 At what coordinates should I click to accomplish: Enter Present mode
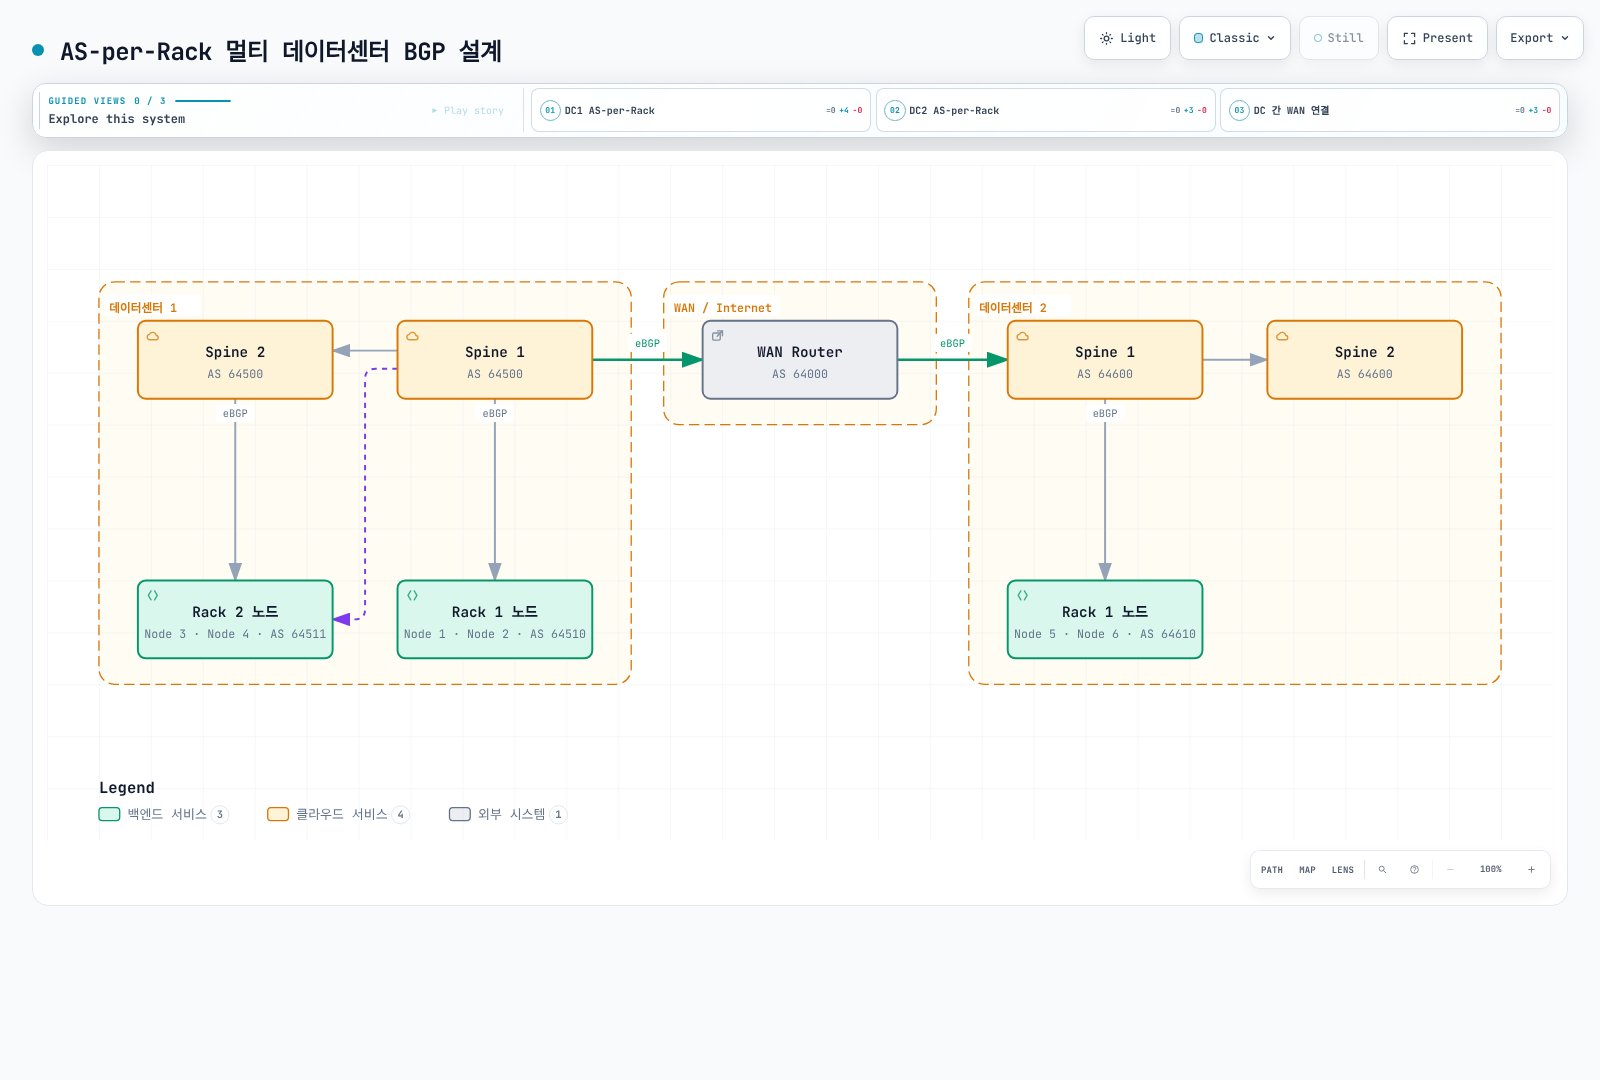point(1437,38)
